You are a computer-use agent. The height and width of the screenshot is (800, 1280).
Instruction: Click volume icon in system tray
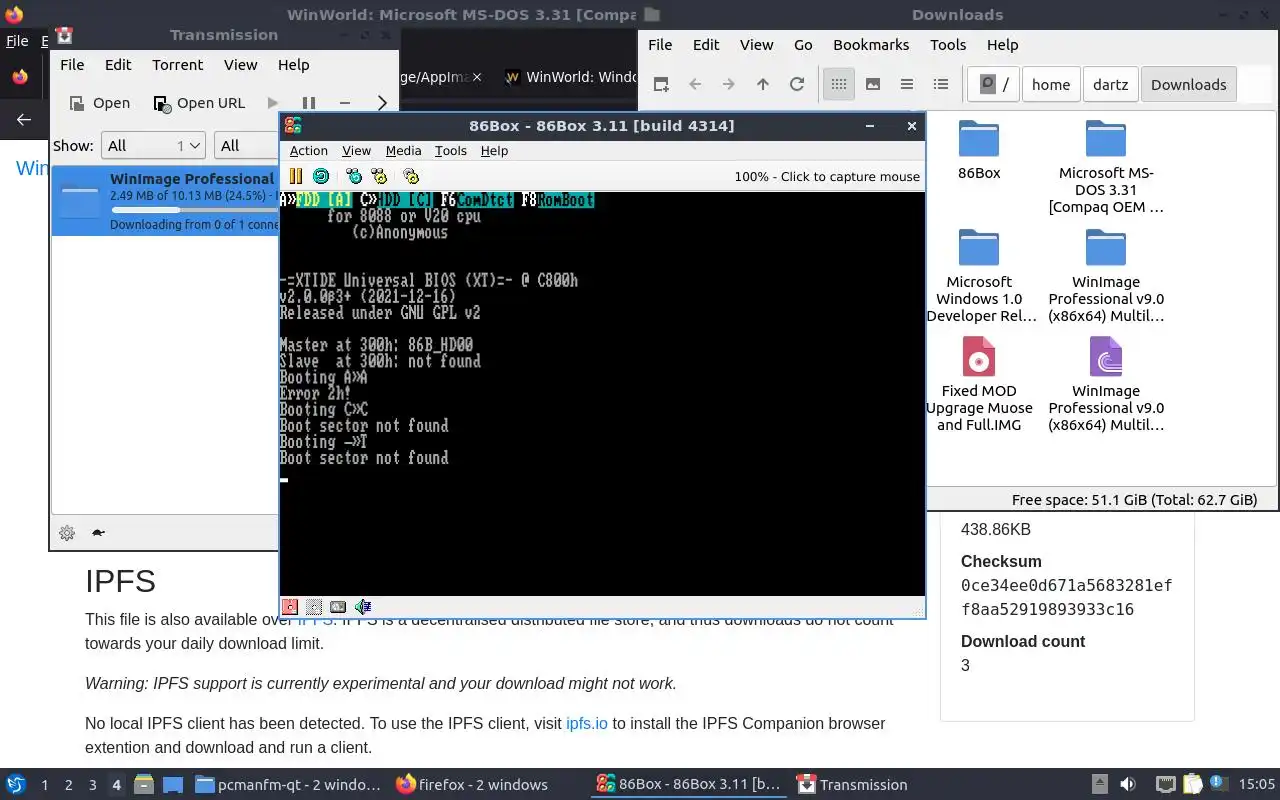(1128, 785)
